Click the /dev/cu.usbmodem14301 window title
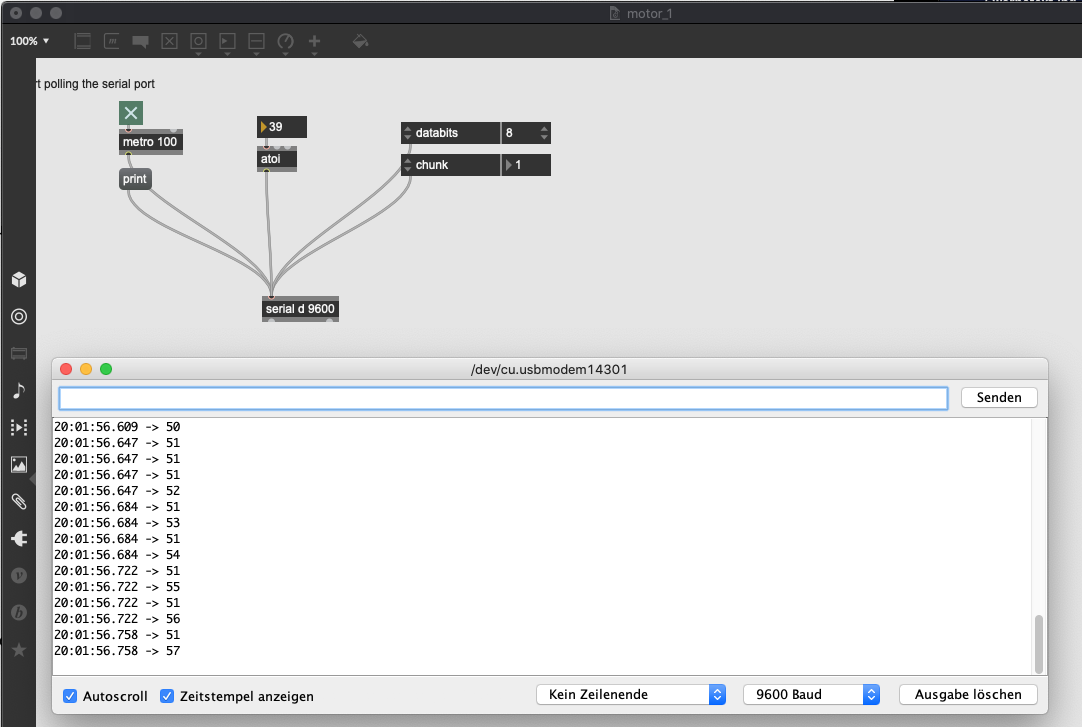Screen dimensions: 1082x727 pos(549,369)
